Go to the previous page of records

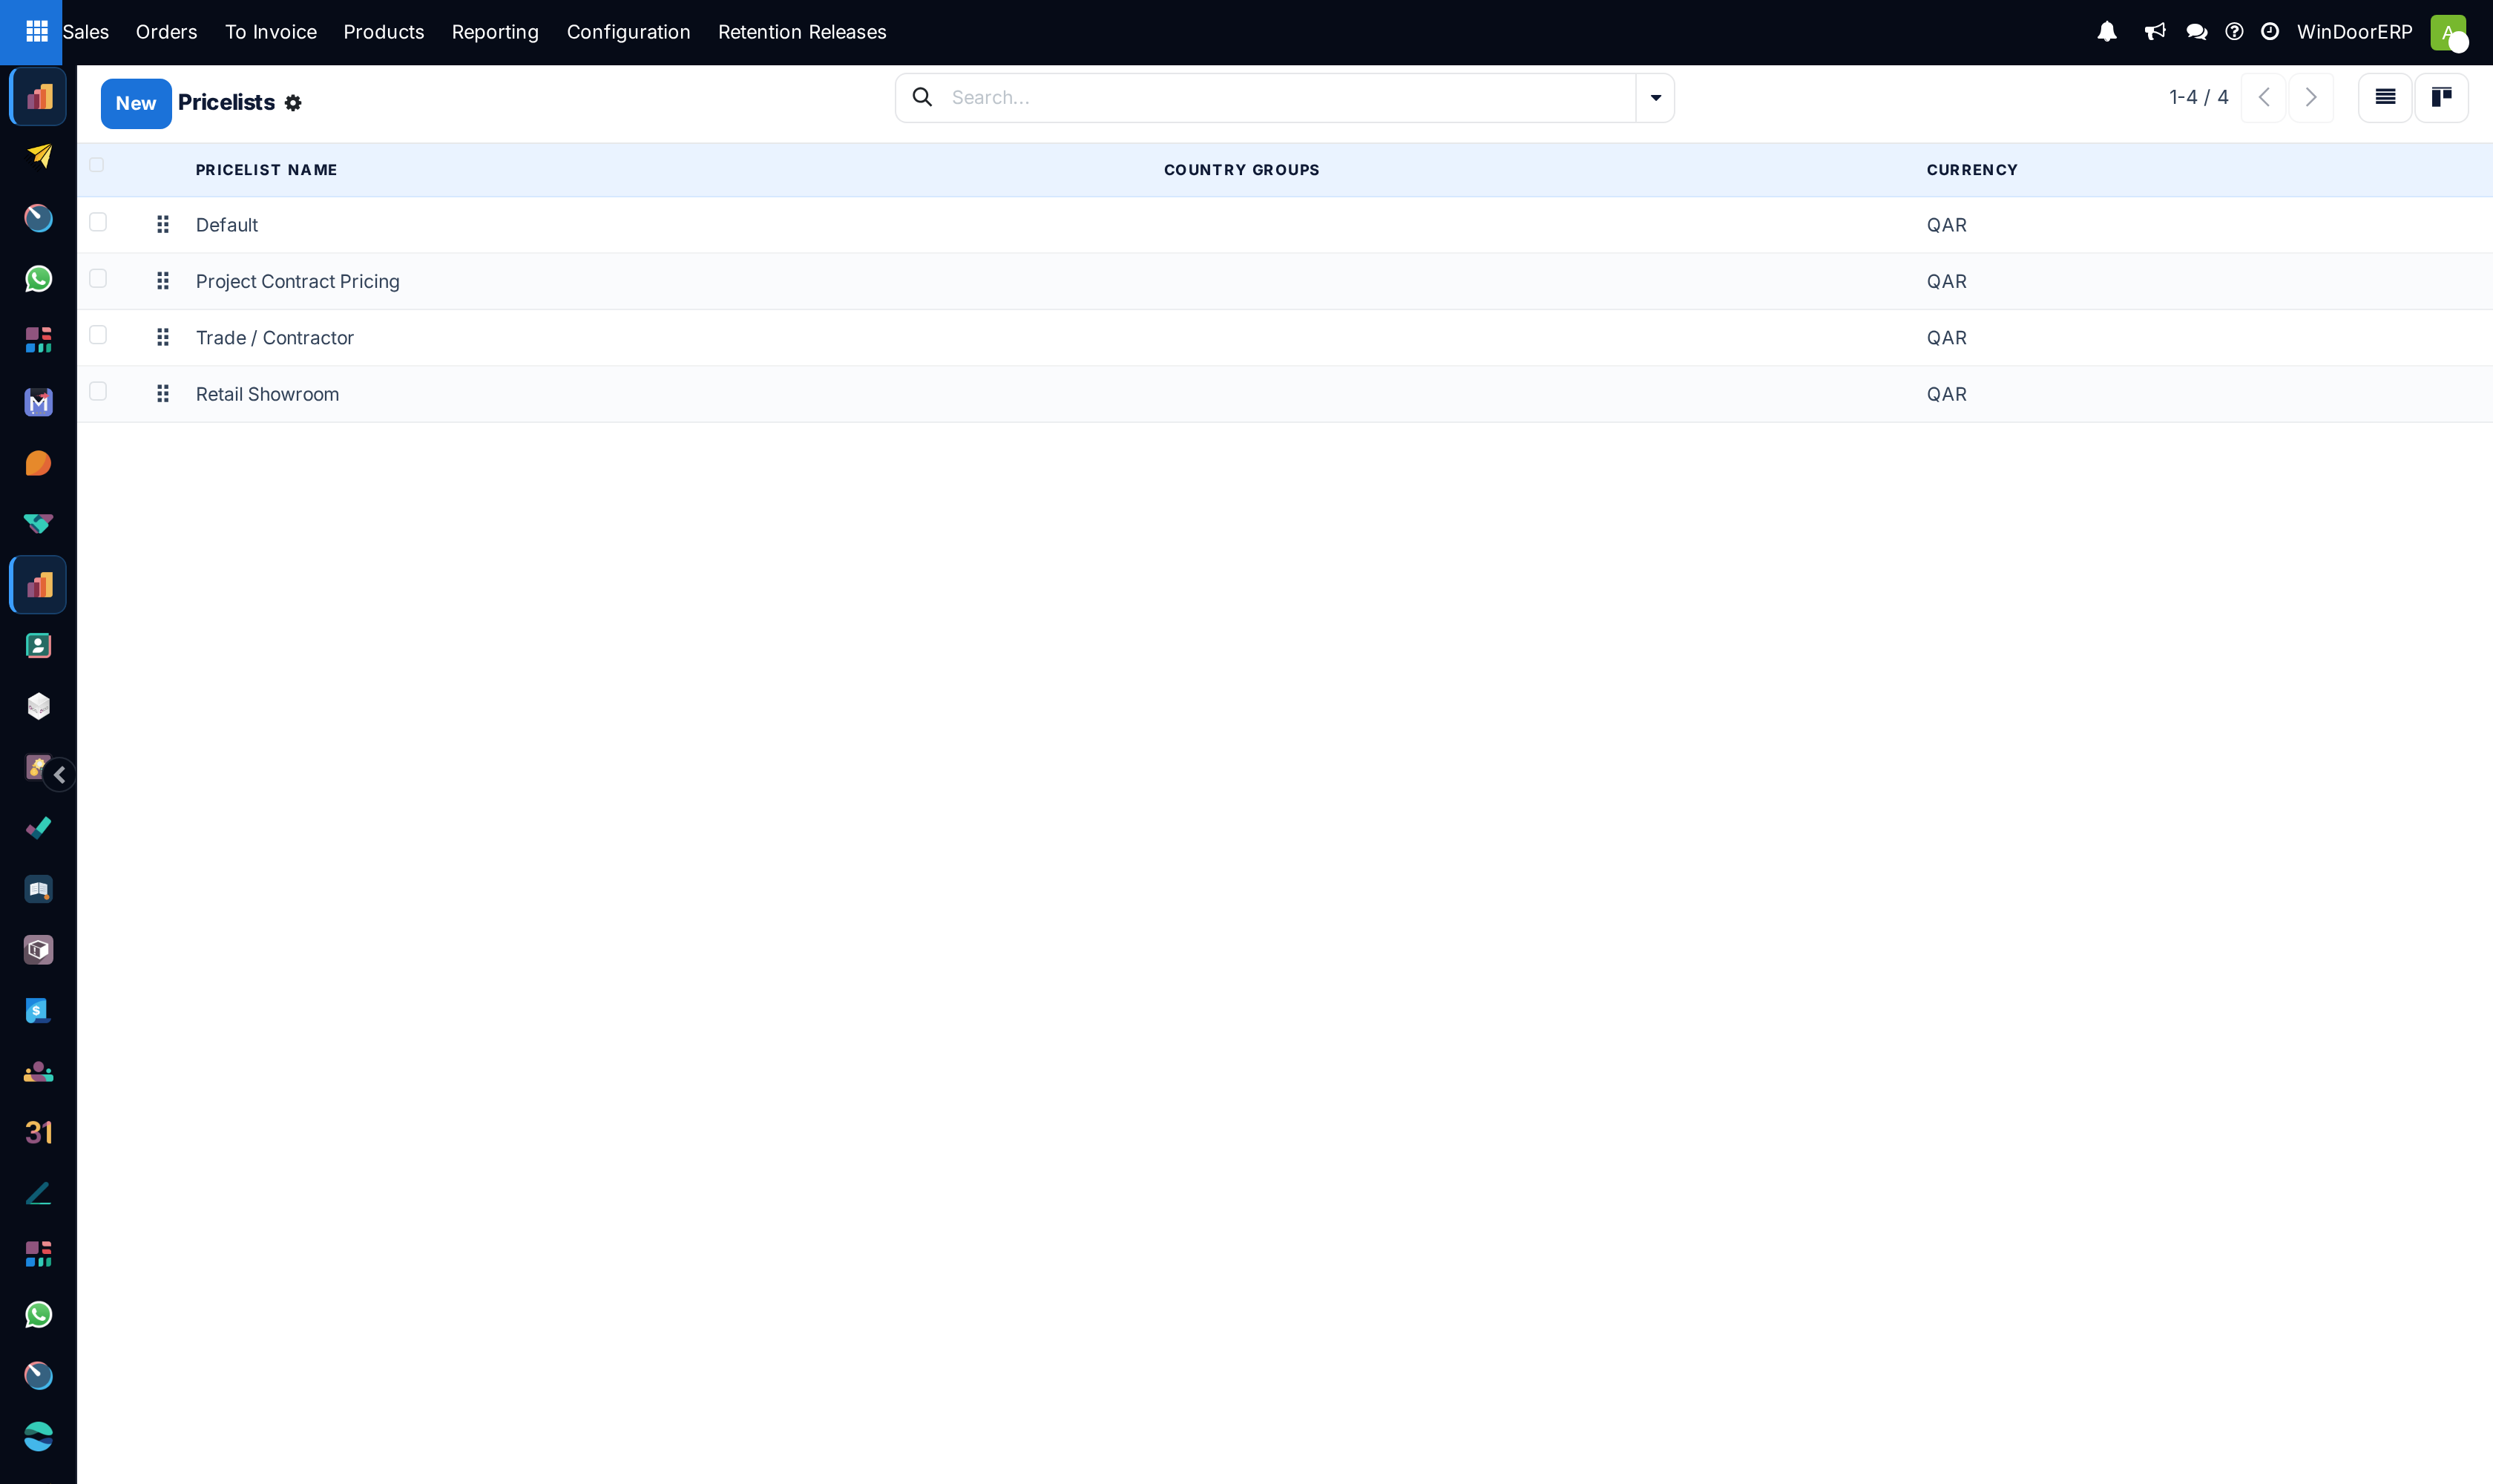click(2263, 97)
